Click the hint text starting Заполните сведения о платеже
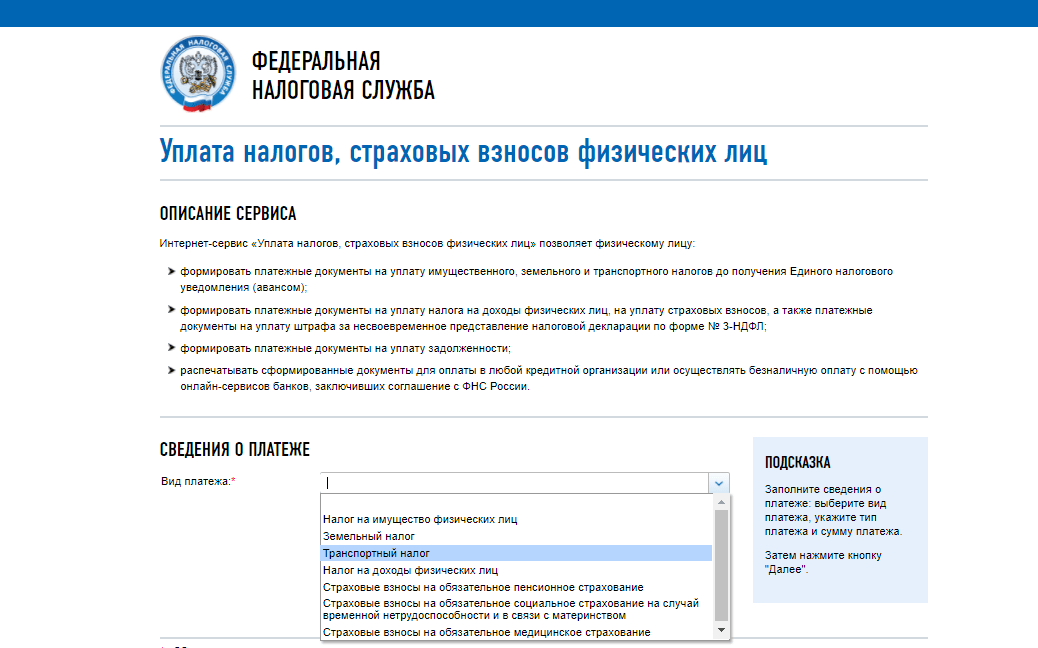 point(833,510)
